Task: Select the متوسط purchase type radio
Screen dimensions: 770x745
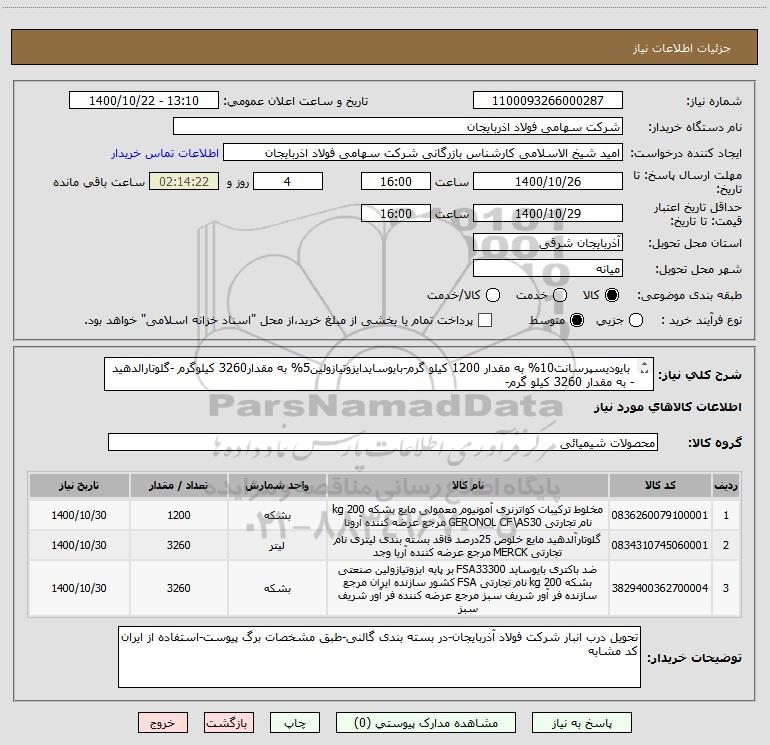Action: 577,320
